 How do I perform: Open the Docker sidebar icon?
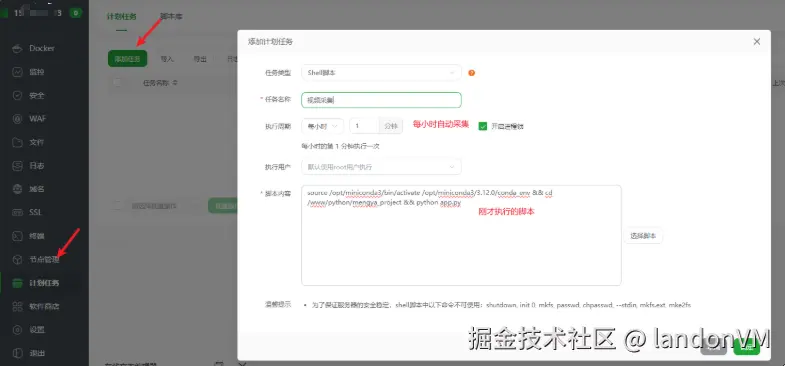point(18,49)
